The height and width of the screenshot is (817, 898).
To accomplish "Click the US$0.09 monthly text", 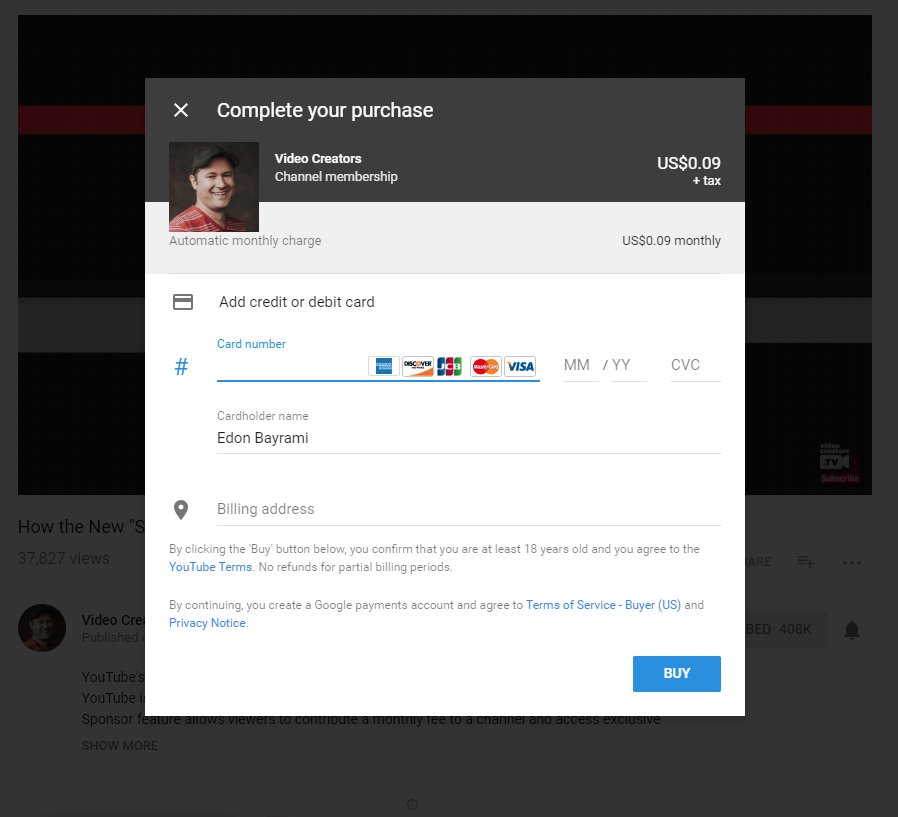I will [x=671, y=240].
